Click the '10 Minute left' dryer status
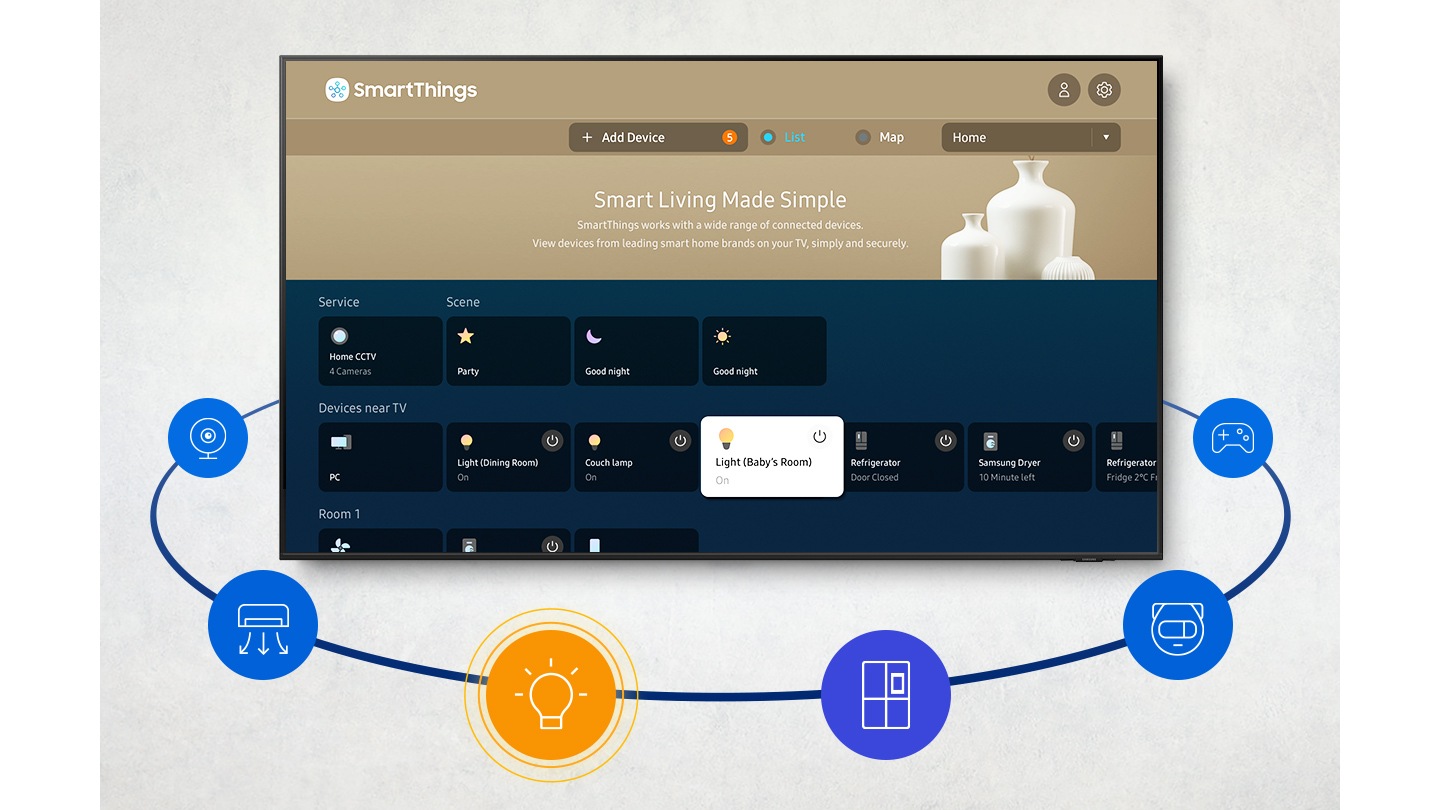 [1007, 477]
